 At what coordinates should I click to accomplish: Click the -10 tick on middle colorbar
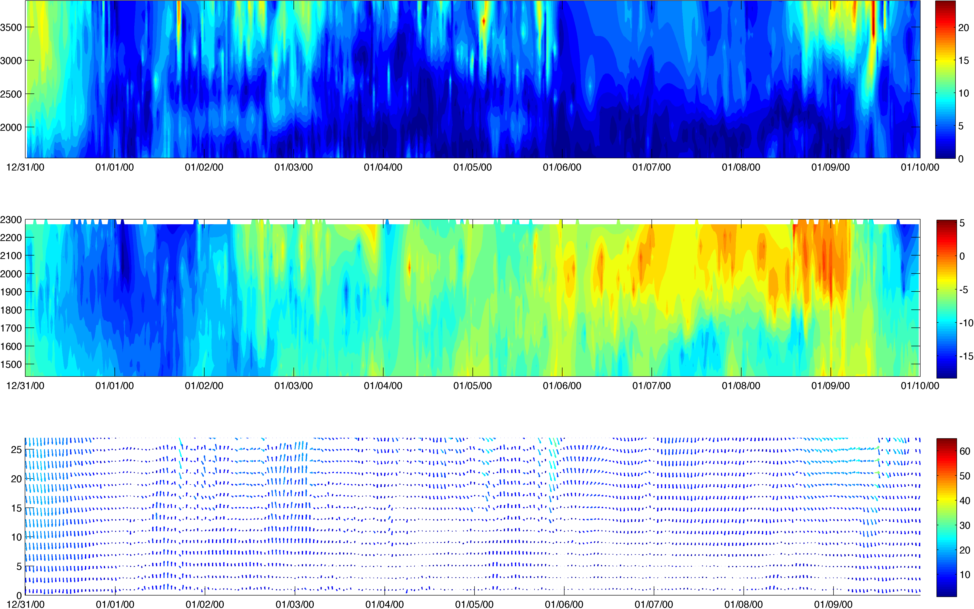tap(967, 323)
